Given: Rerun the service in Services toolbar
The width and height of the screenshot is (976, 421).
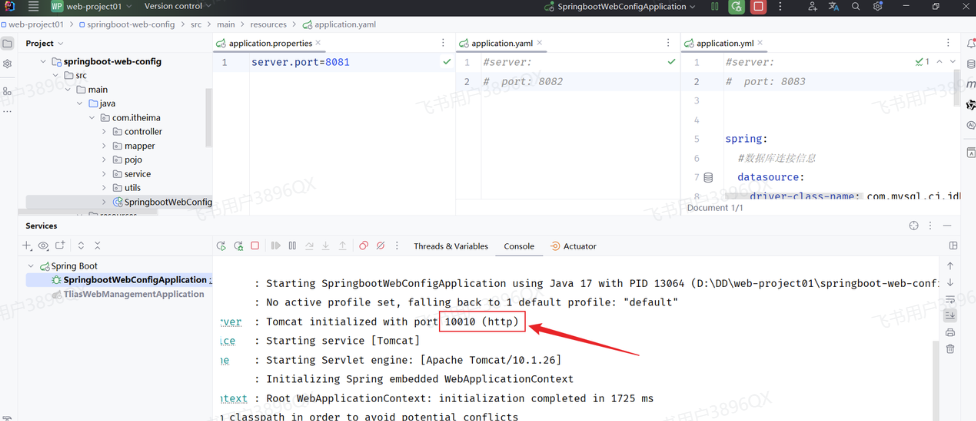Looking at the screenshot, I should 220,246.
